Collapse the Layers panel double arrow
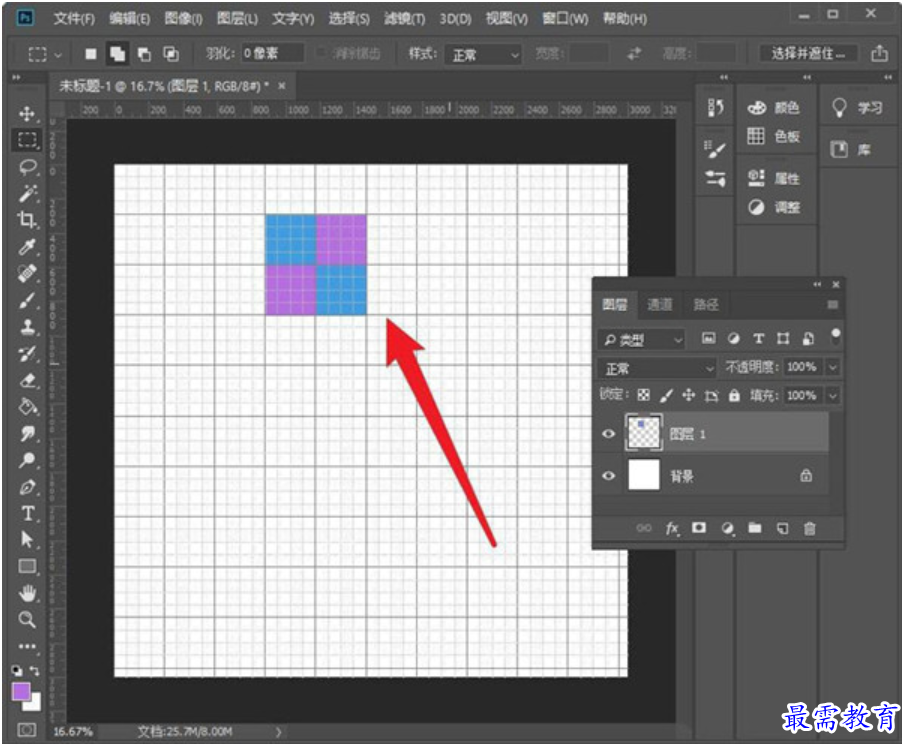The width and height of the screenshot is (906, 749). point(816,284)
